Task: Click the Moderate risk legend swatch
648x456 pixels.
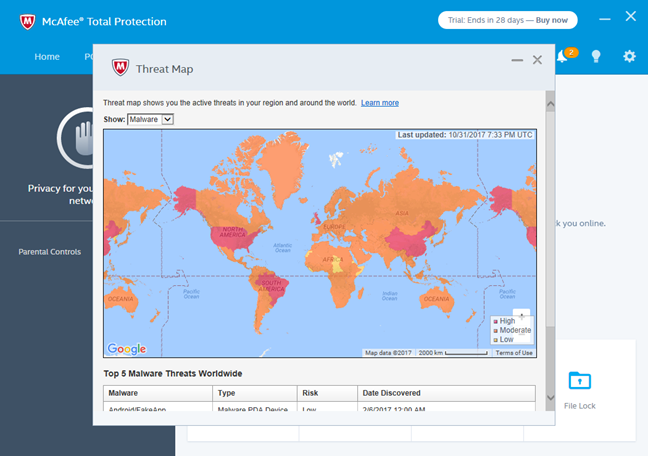Action: point(496,330)
